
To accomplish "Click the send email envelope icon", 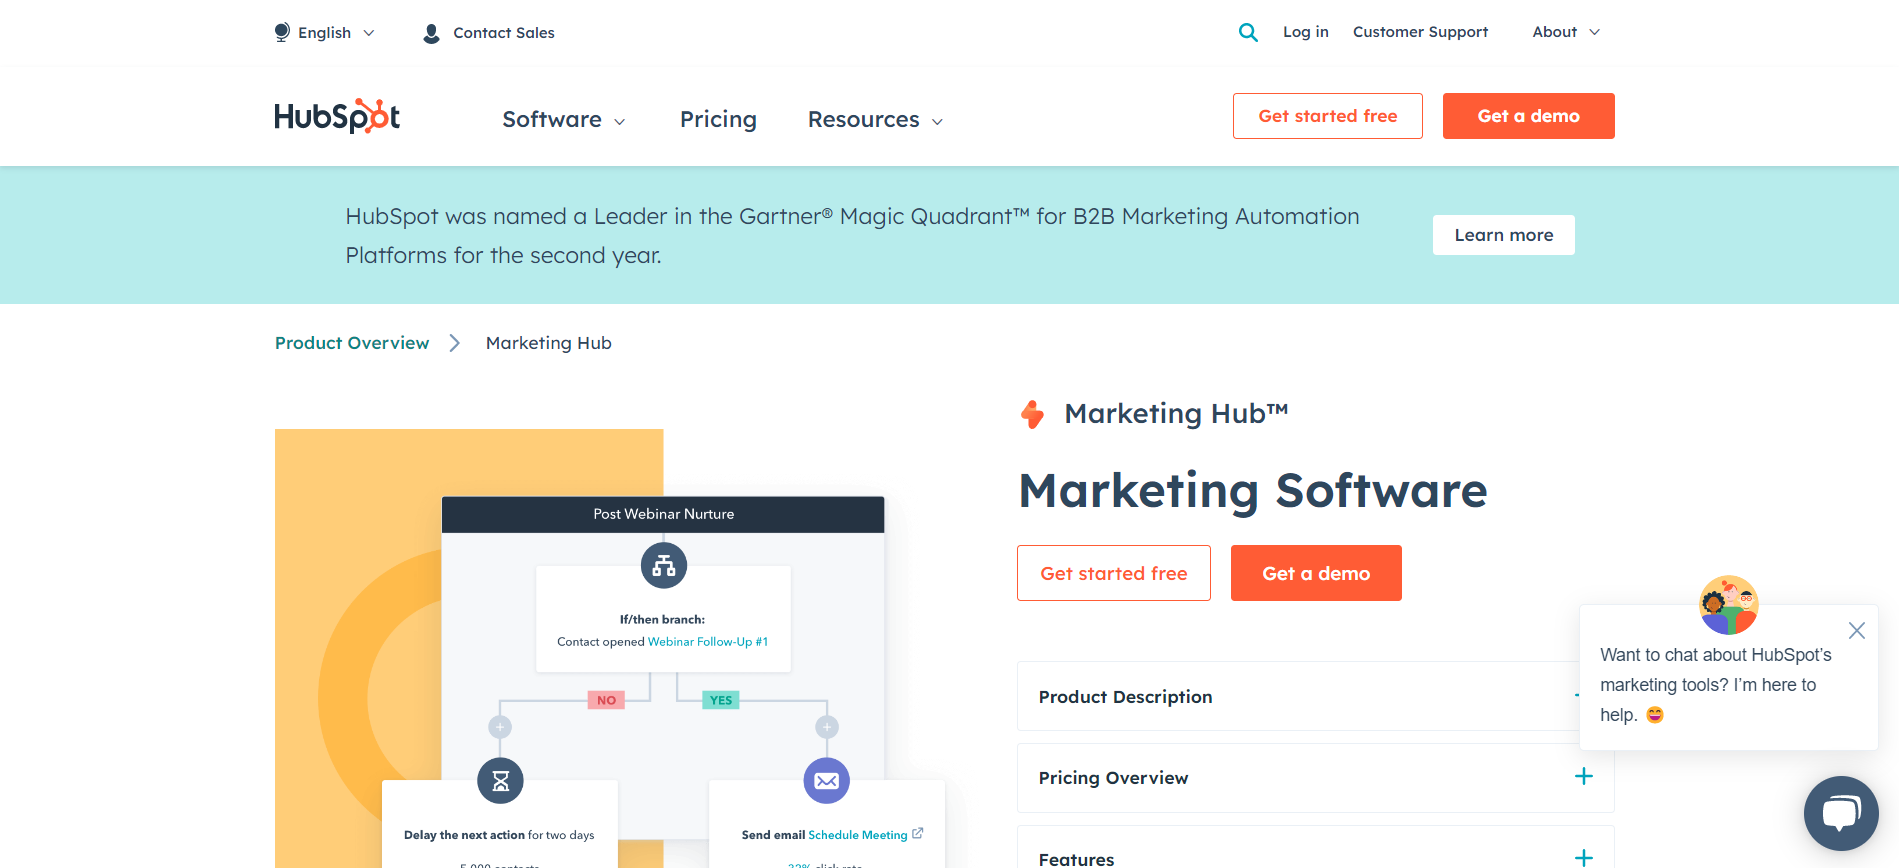I will pos(827,781).
